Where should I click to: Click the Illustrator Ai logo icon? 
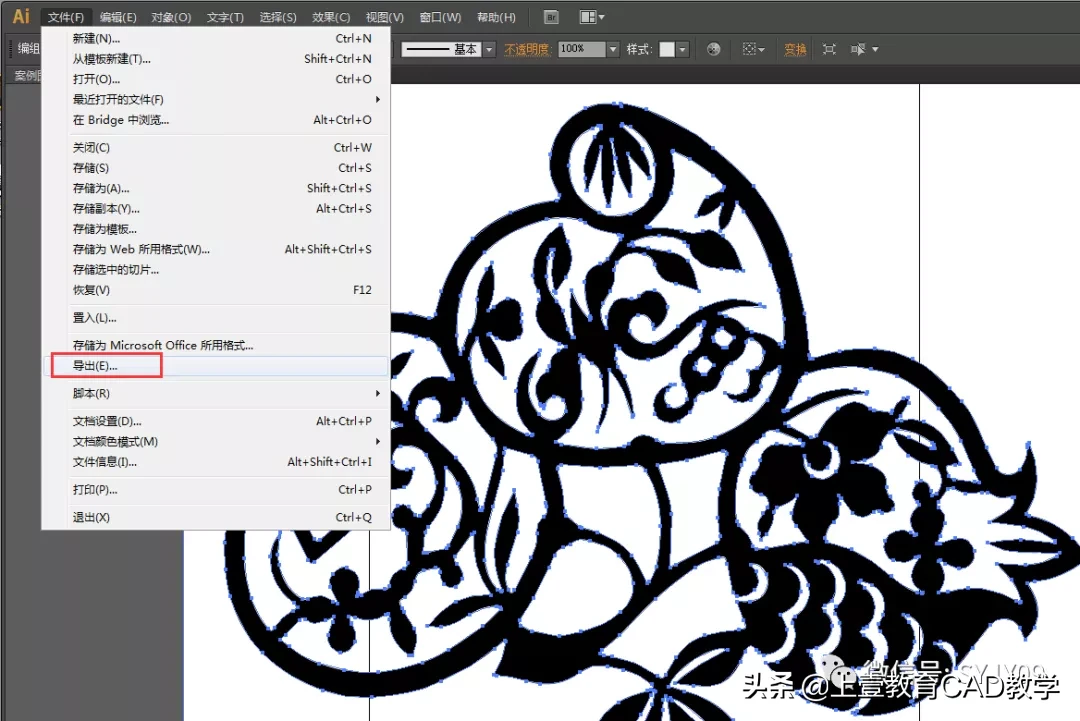click(21, 16)
